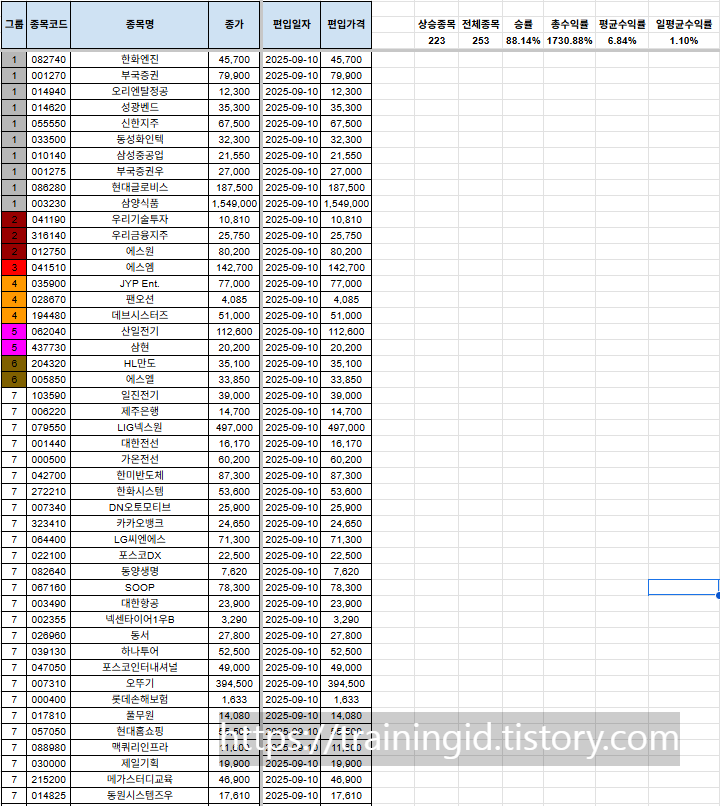Select the stock name 동원시스템즈우
Viewport: 720px width, 806px height.
(x=139, y=795)
